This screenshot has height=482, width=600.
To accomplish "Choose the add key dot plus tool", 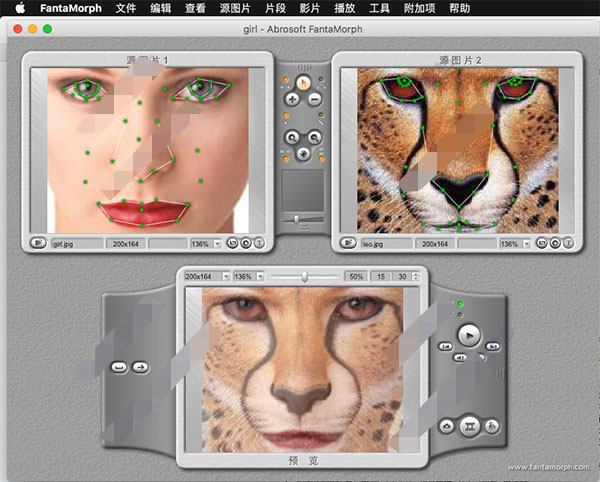I will pyautogui.click(x=291, y=99).
